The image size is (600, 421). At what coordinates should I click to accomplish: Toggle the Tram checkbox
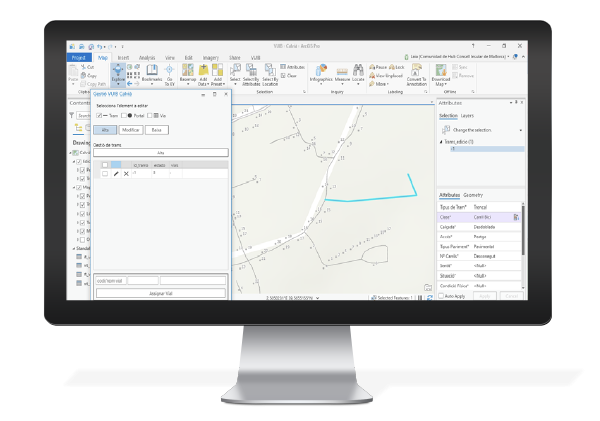pos(101,116)
